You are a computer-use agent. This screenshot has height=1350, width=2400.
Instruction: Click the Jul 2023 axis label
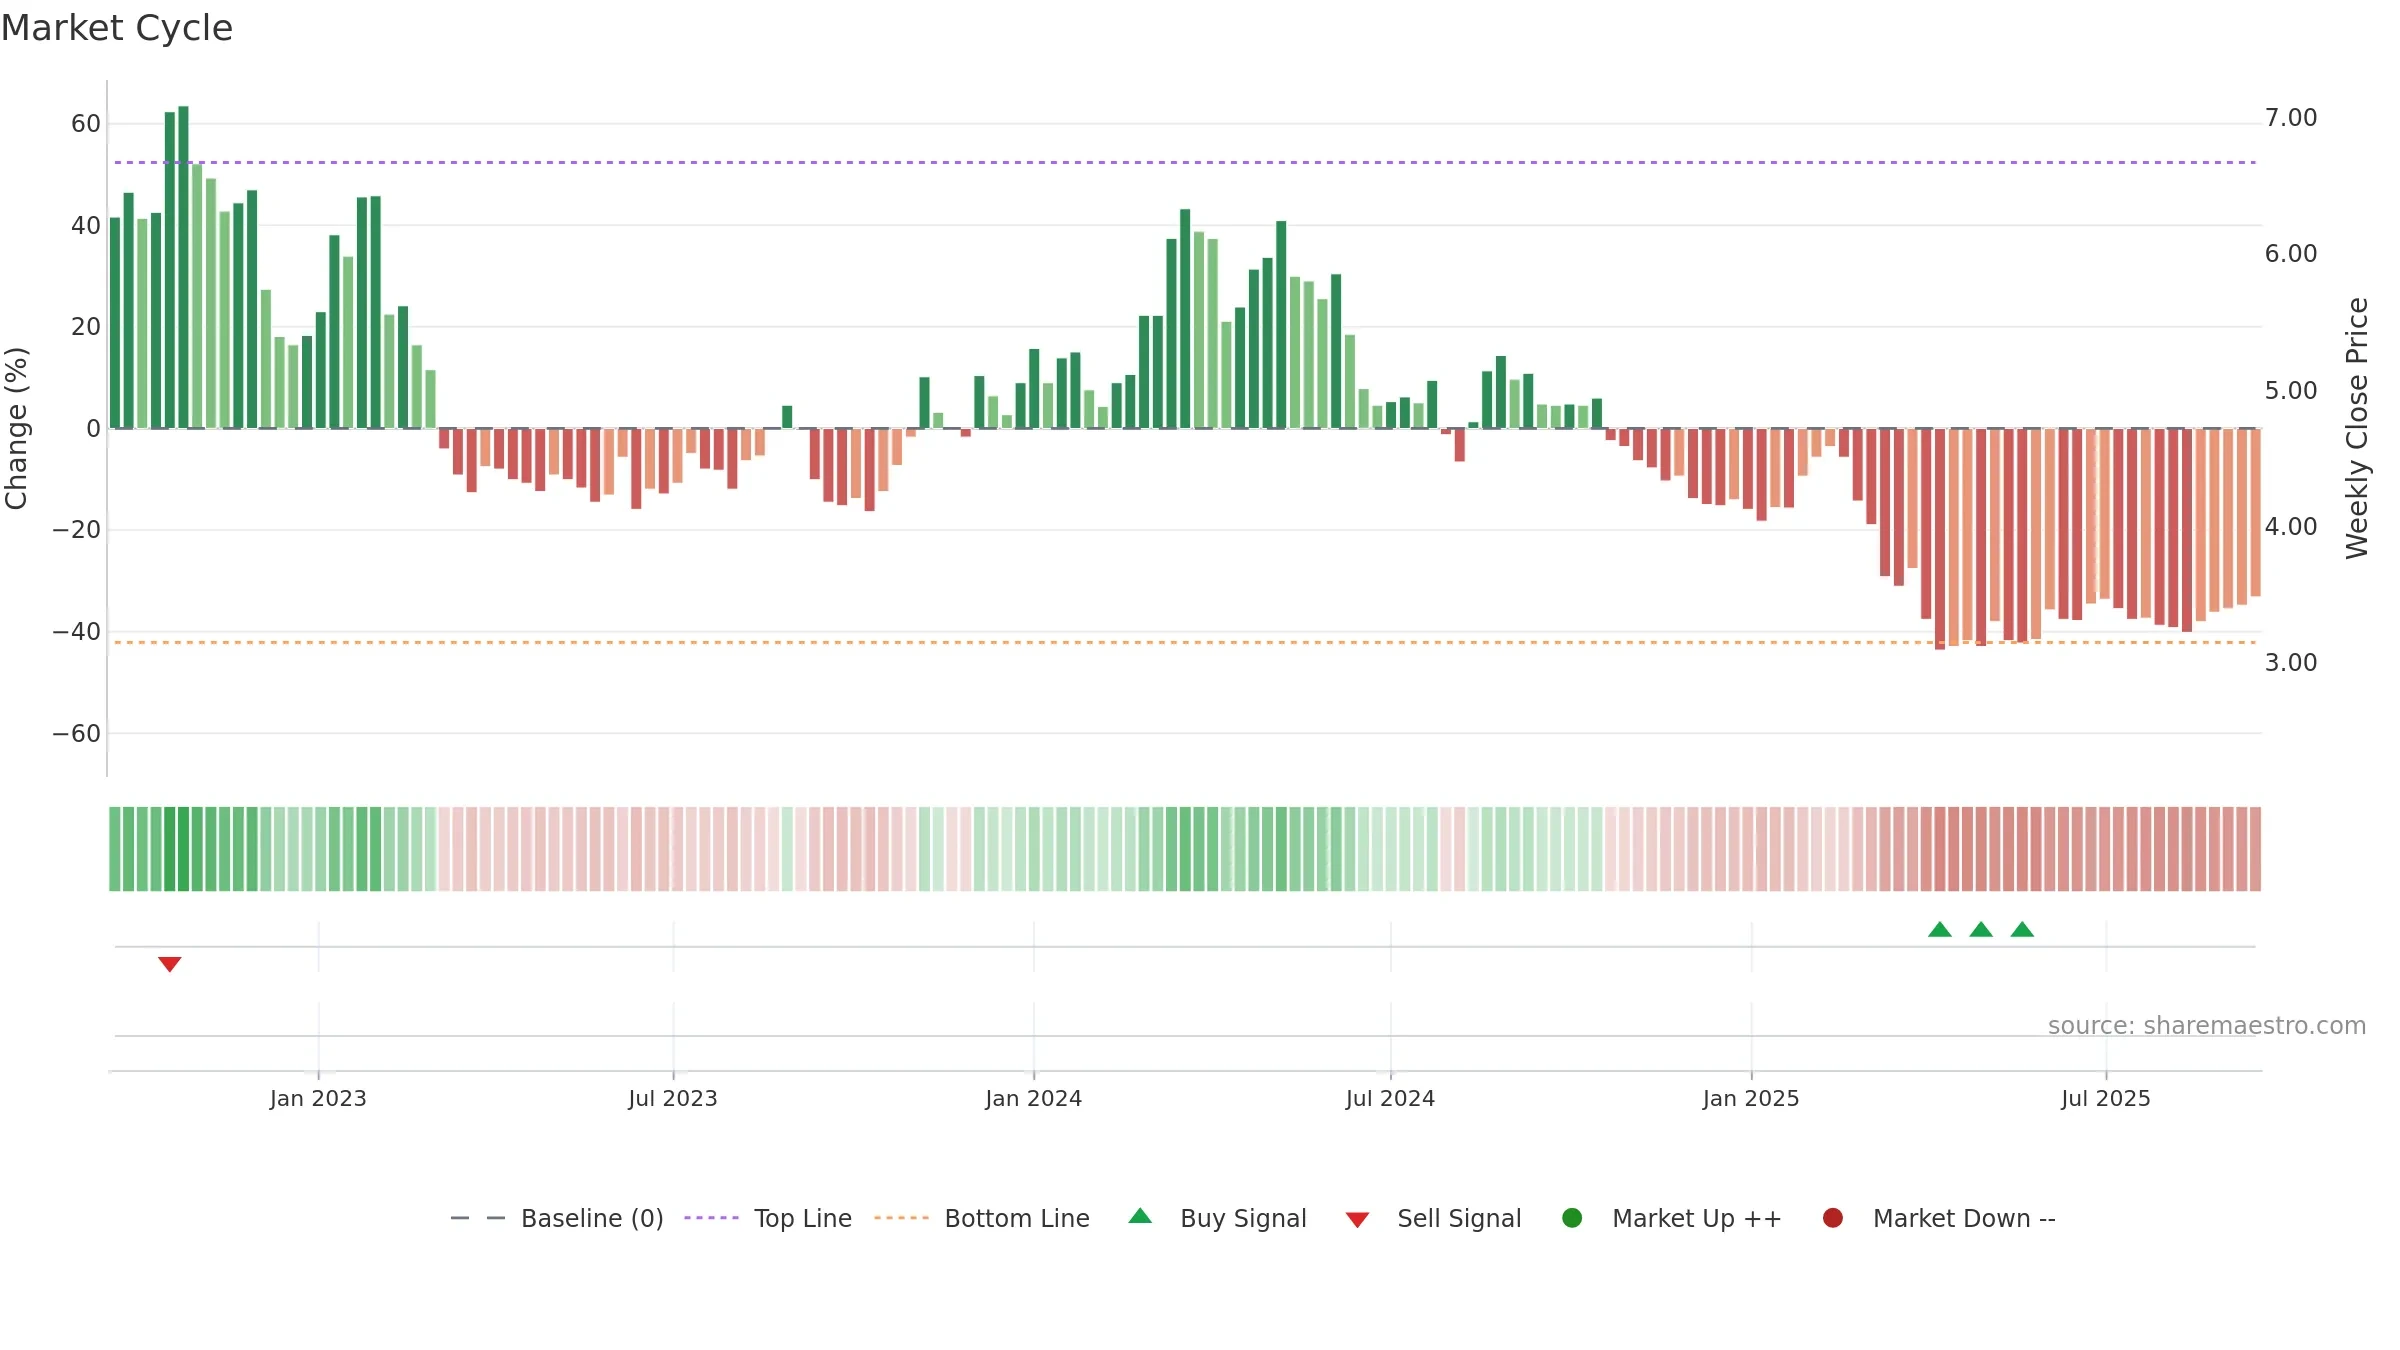[673, 1098]
